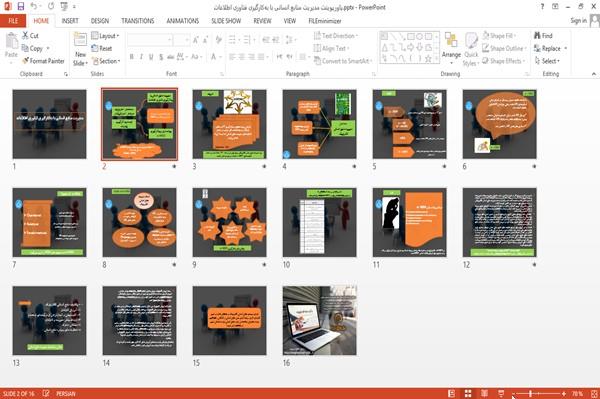Open the Help question mark

click(542, 7)
